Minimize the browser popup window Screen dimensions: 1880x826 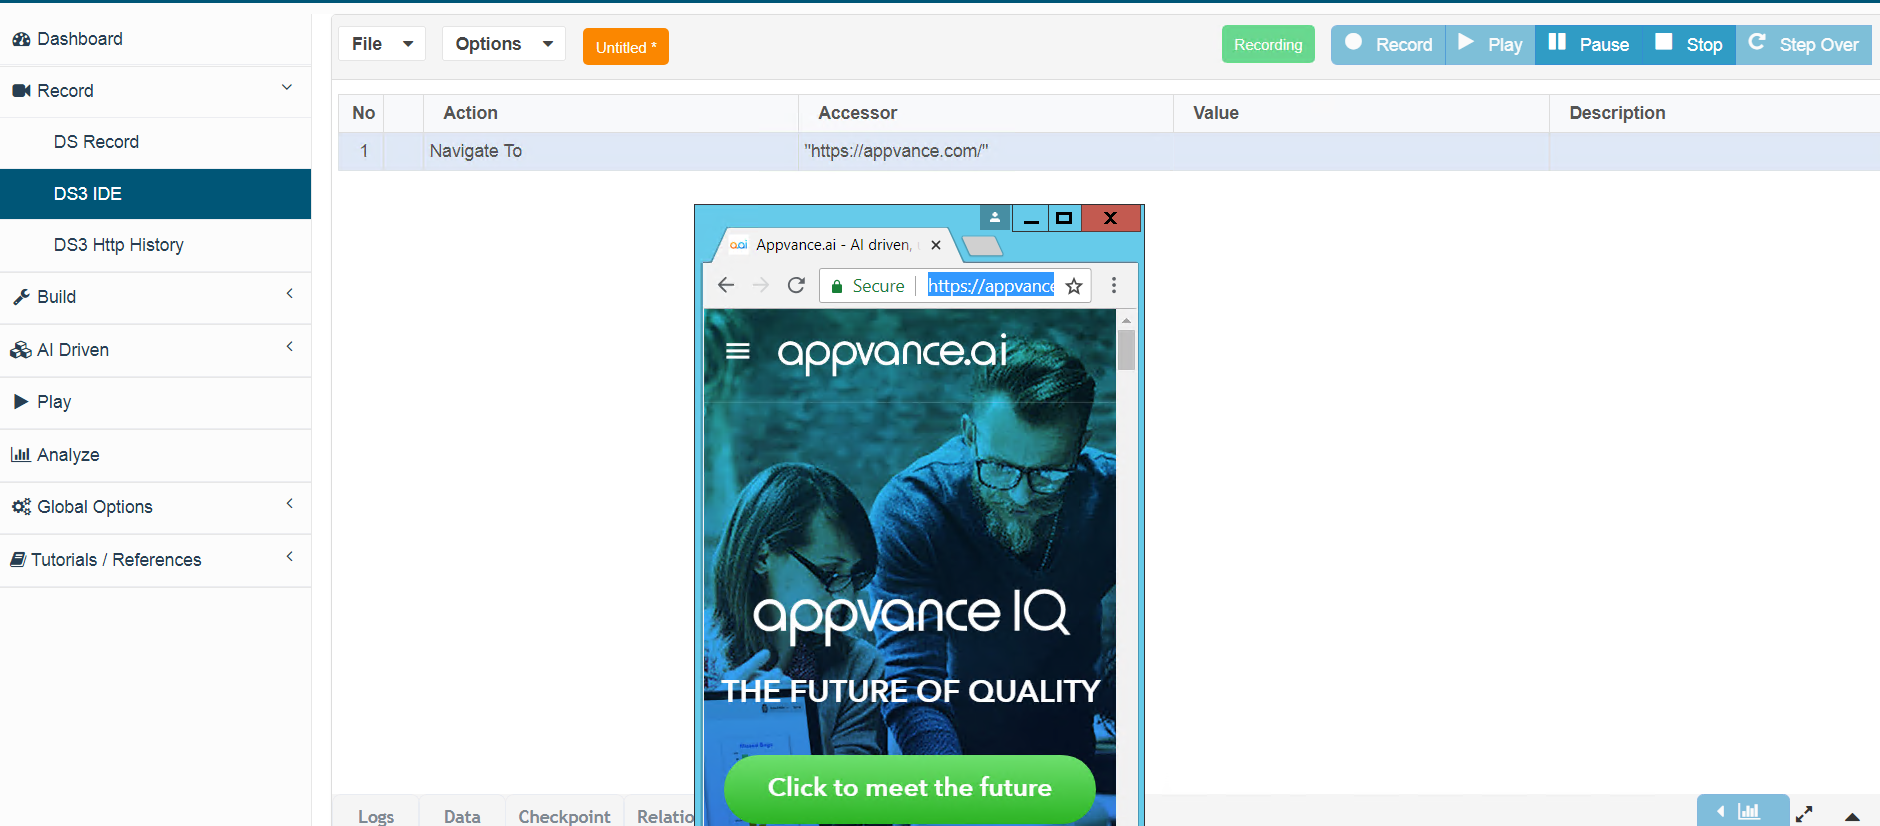click(1031, 218)
